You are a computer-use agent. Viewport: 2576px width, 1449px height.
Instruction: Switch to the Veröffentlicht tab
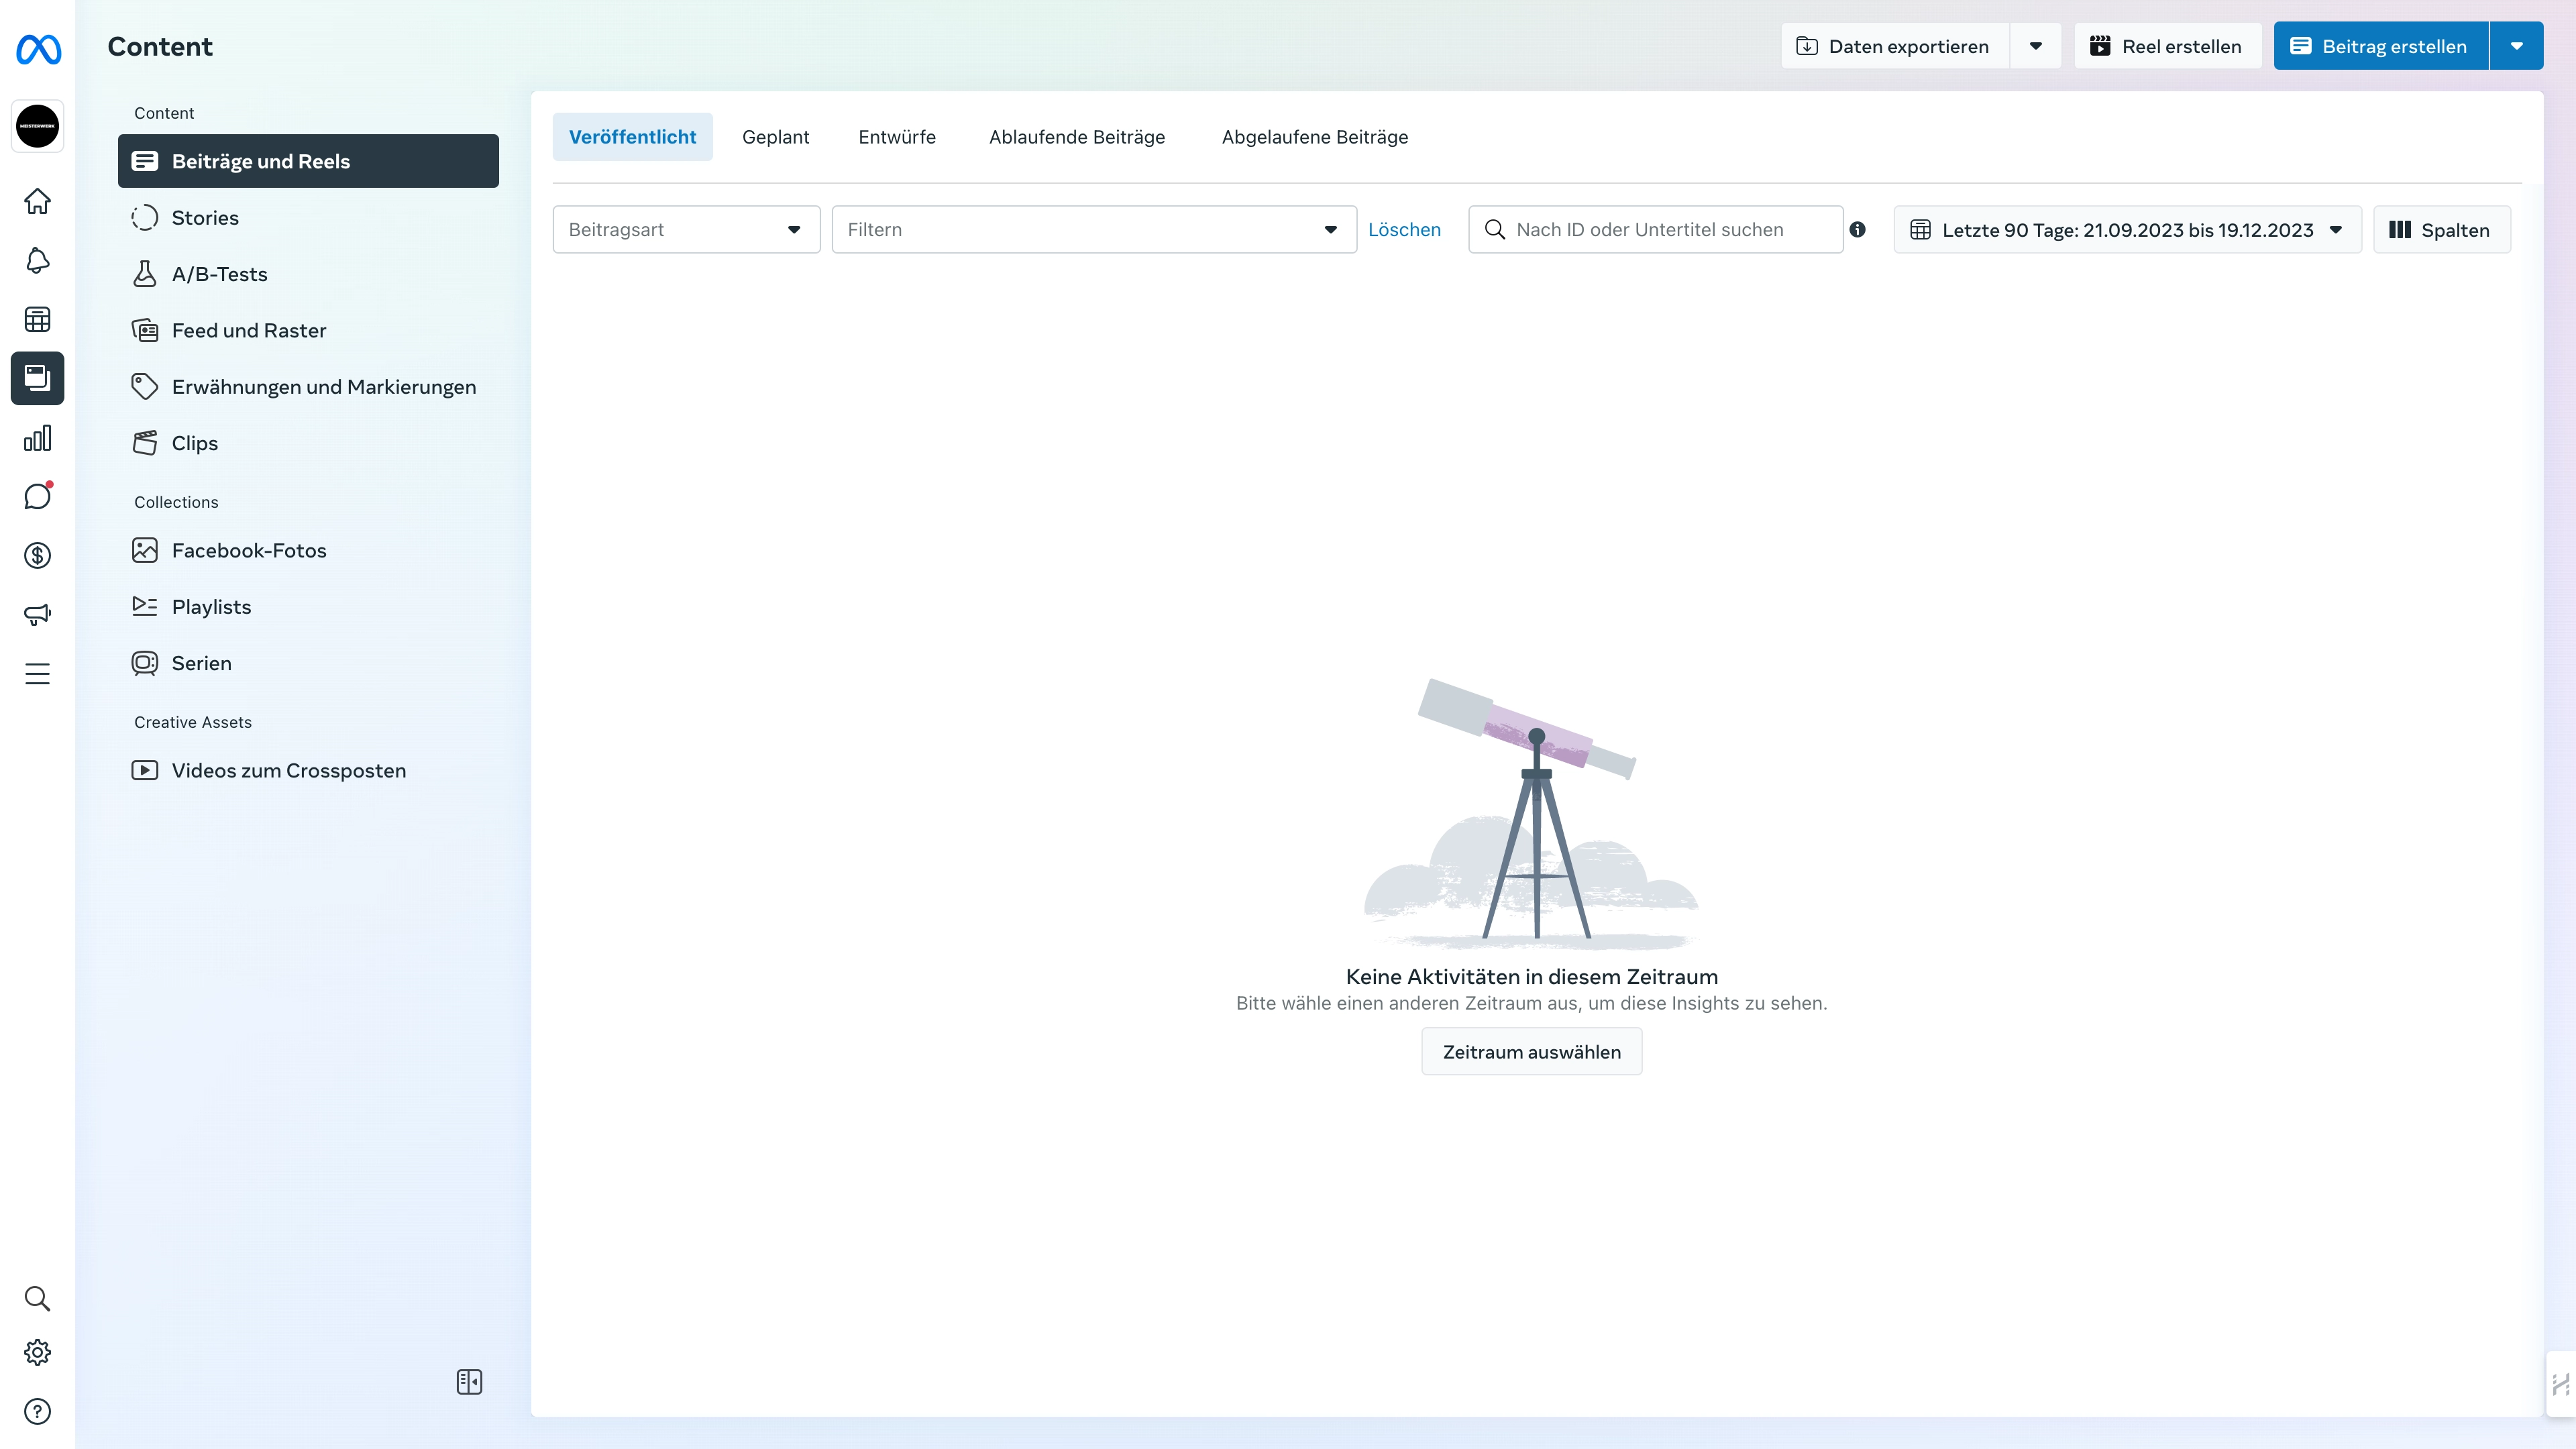[632, 136]
